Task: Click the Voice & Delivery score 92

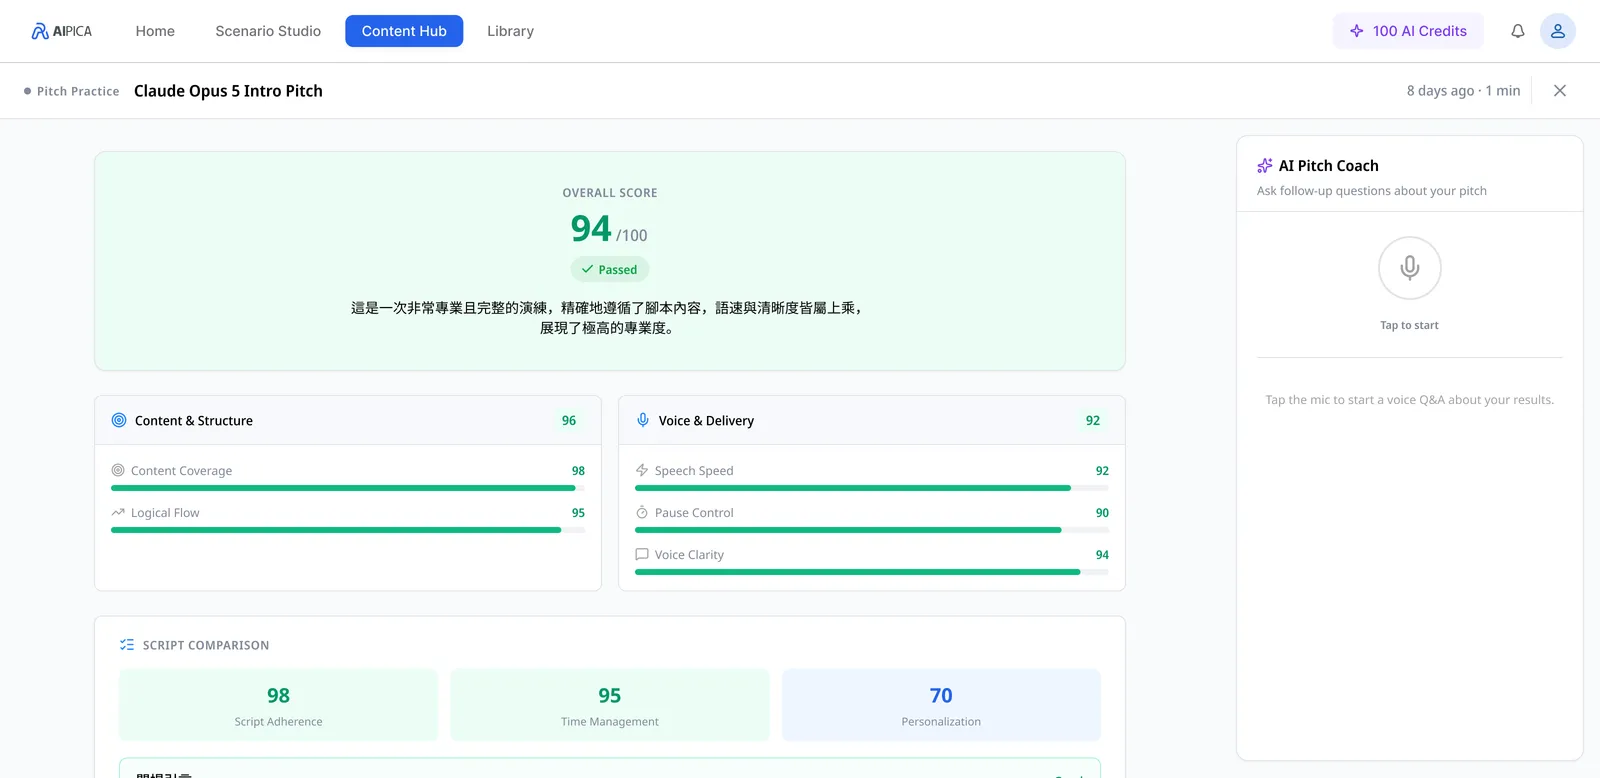Action: click(1093, 421)
